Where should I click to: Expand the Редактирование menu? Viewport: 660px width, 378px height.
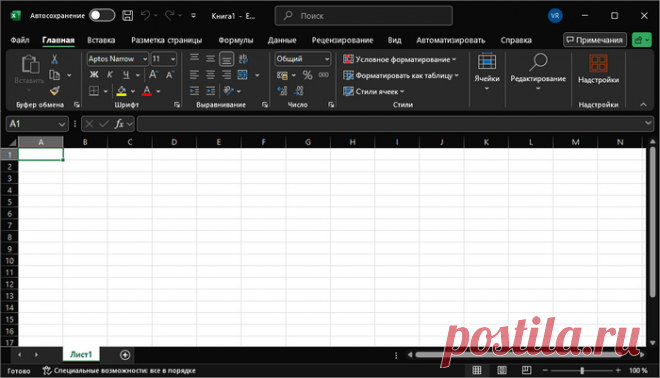pos(538,72)
